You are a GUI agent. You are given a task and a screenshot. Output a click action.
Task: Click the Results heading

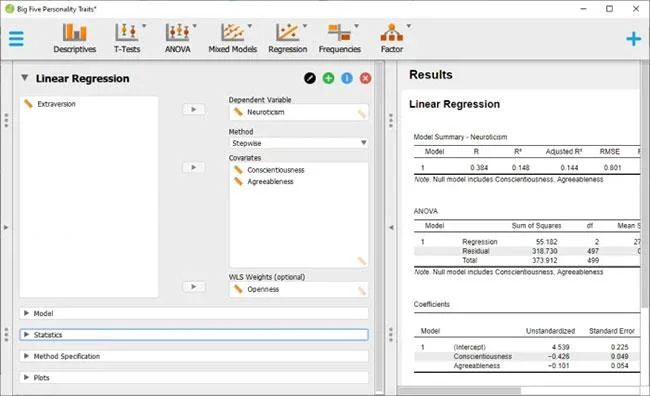point(431,75)
